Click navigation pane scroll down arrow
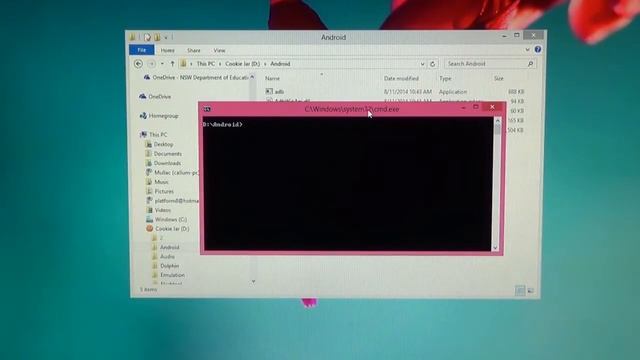Viewport: 640px width, 360px height. pyautogui.click(x=253, y=281)
